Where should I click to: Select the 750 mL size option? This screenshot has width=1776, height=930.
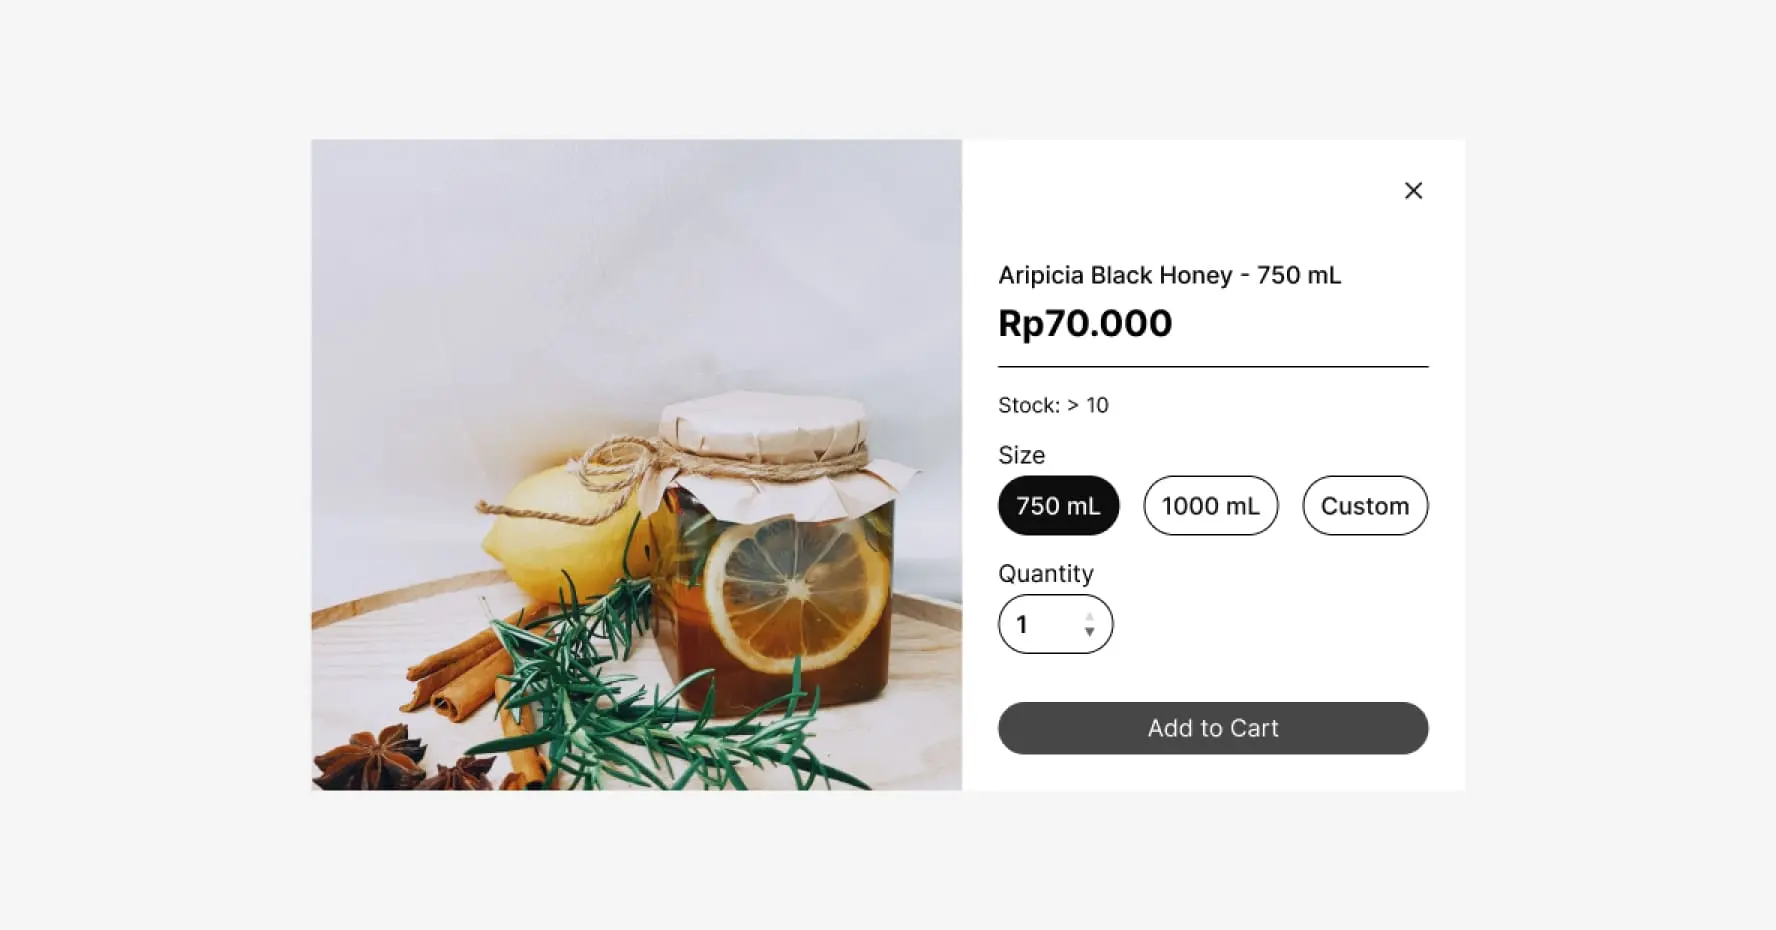coord(1058,506)
